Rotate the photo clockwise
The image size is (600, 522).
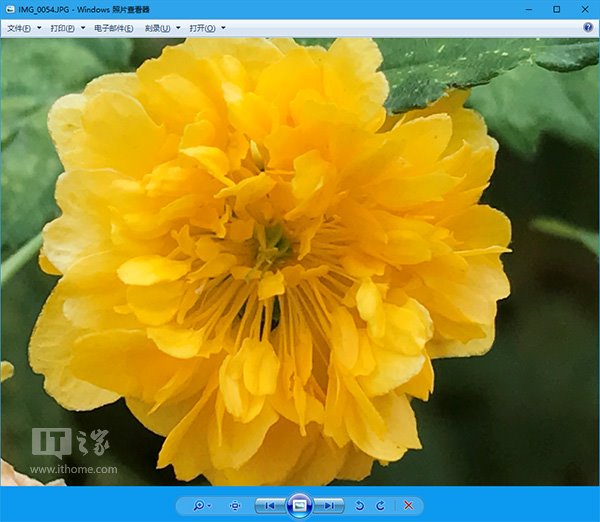coord(380,506)
